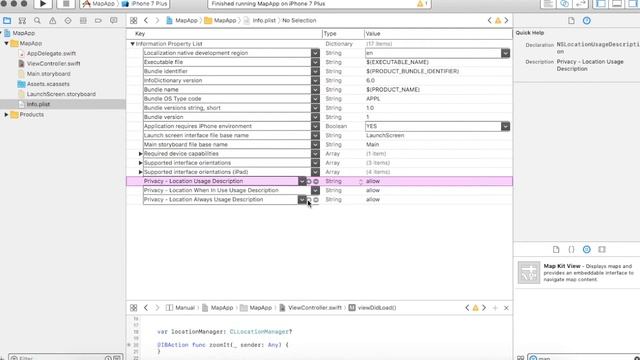Add an assistant editor with plus icon
Image resolution: width=640 pixels, height=360 pixels.
[495, 308]
